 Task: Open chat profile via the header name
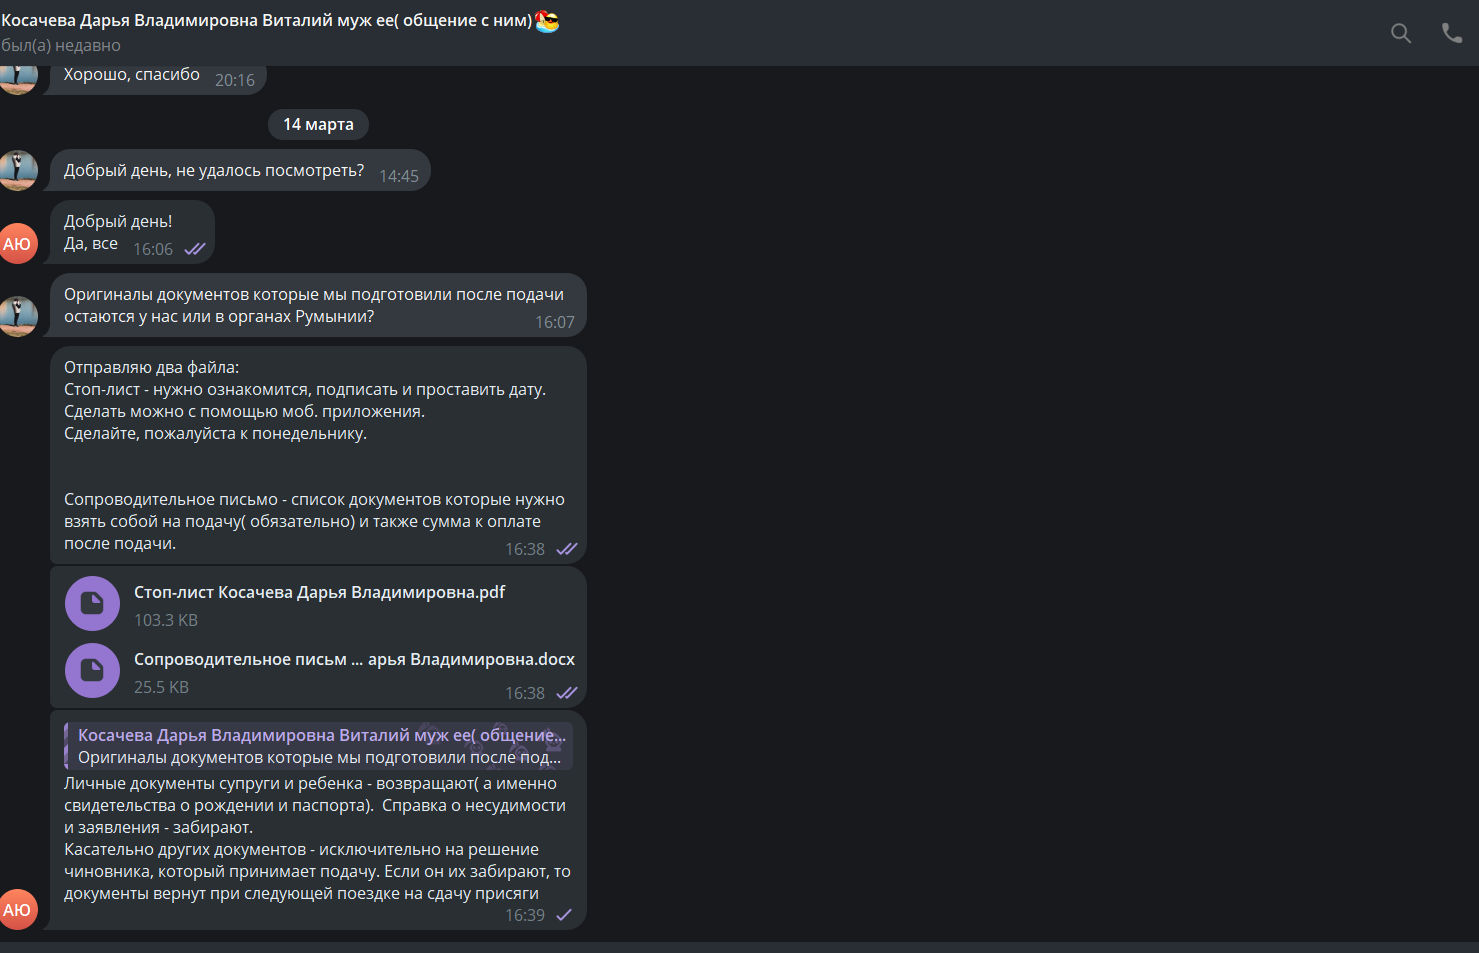click(266, 20)
